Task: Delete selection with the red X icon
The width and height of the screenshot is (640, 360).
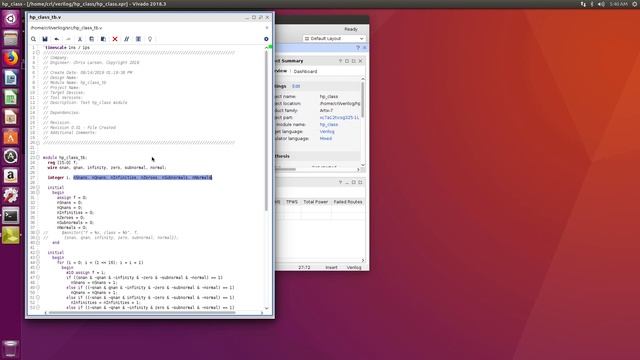Action: 115,39
